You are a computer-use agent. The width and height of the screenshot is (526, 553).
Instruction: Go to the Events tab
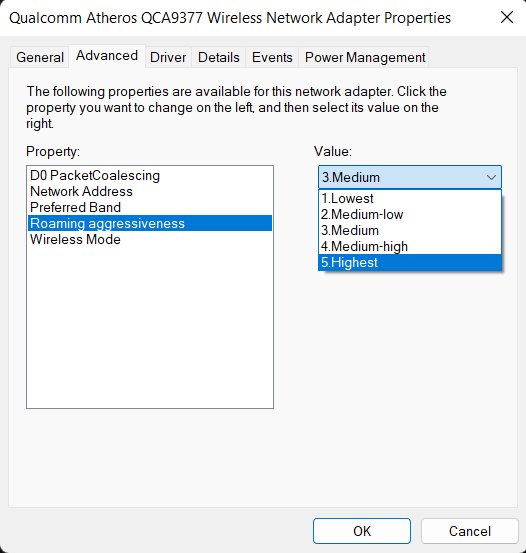[272, 57]
